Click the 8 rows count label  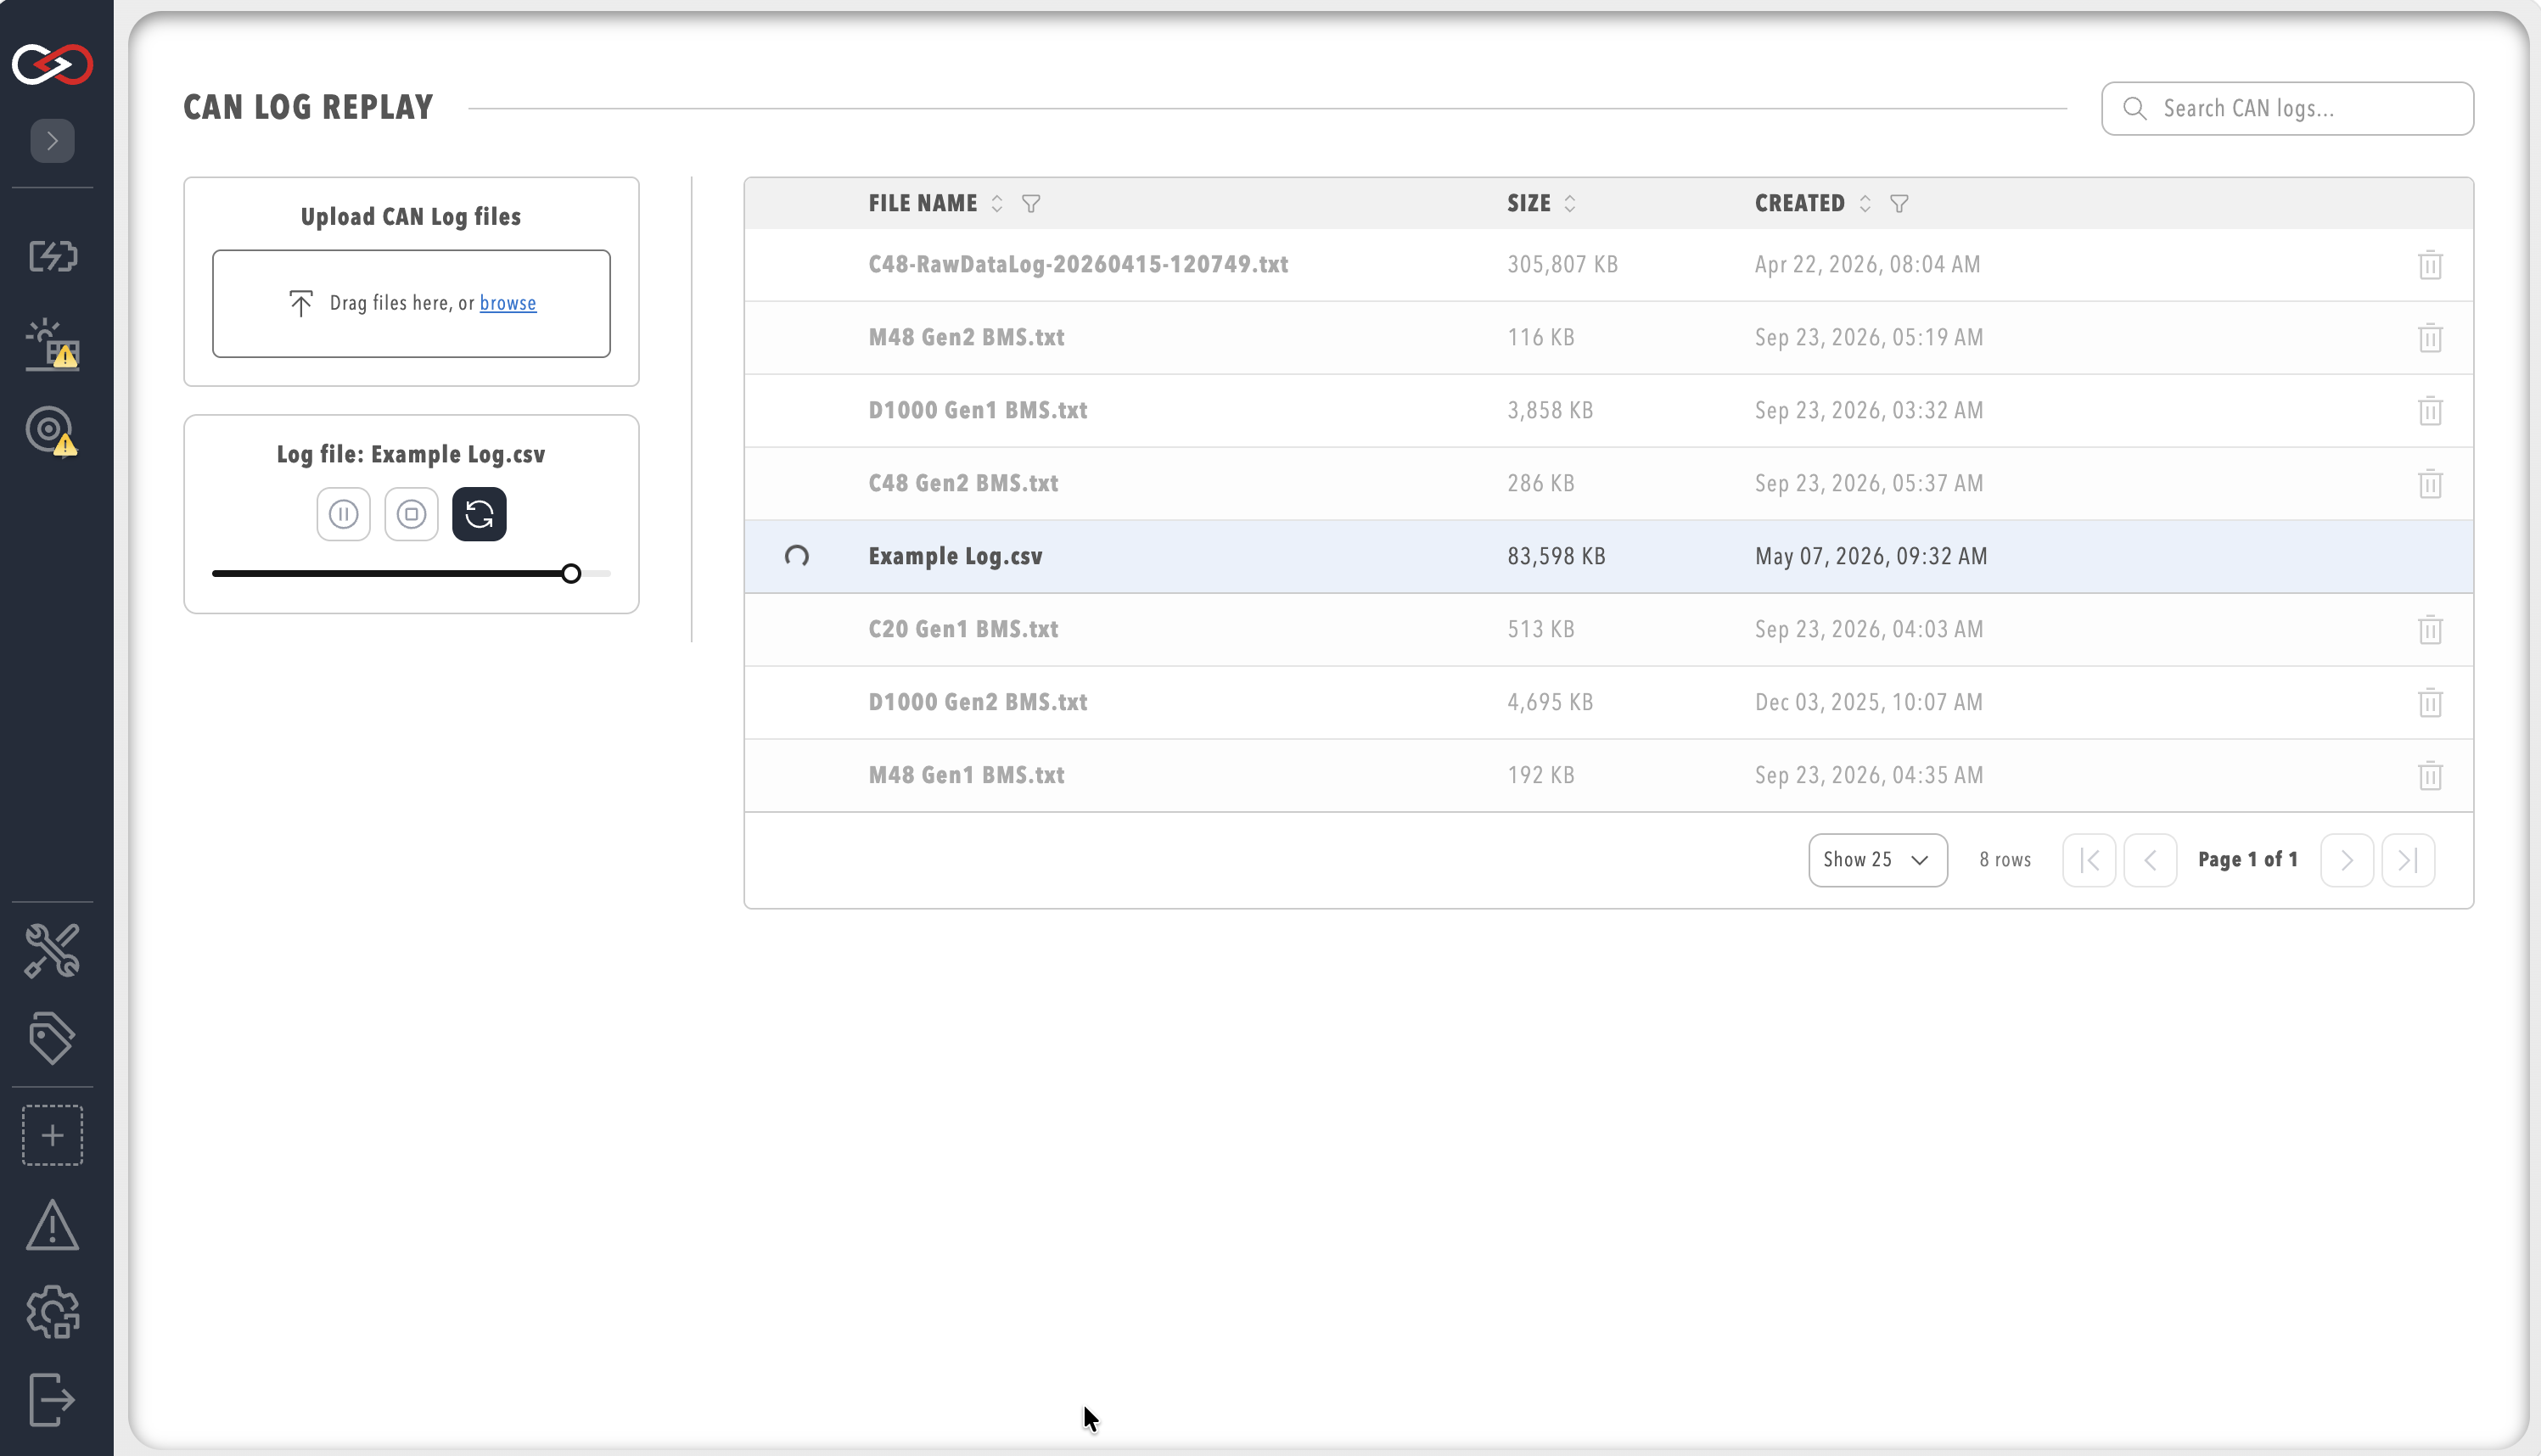[2004, 860]
